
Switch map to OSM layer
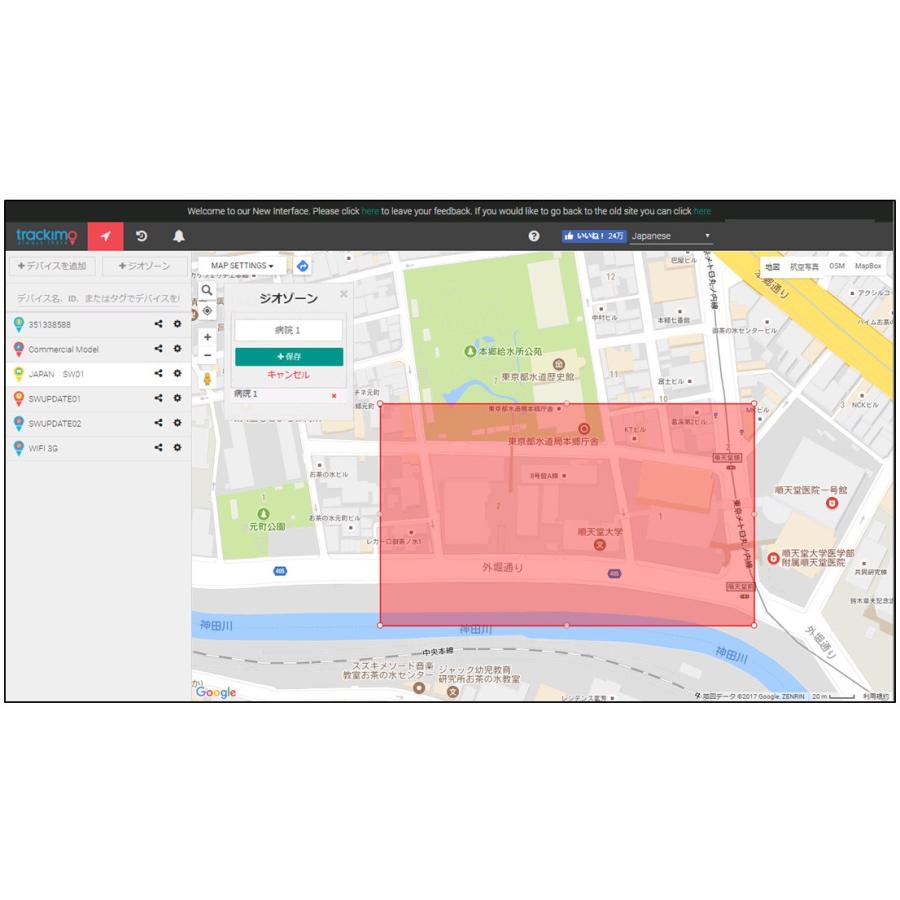[836, 267]
